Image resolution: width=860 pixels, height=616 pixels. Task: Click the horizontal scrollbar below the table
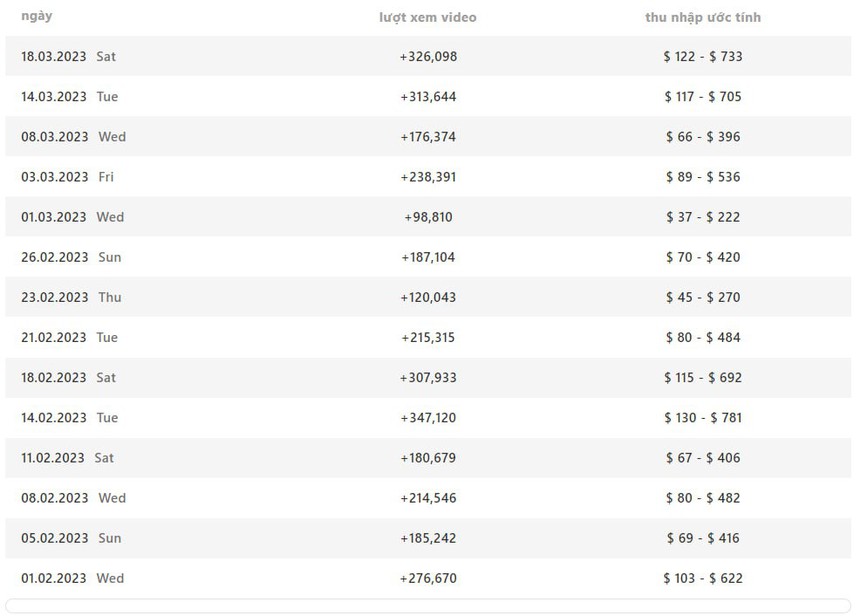point(428,605)
